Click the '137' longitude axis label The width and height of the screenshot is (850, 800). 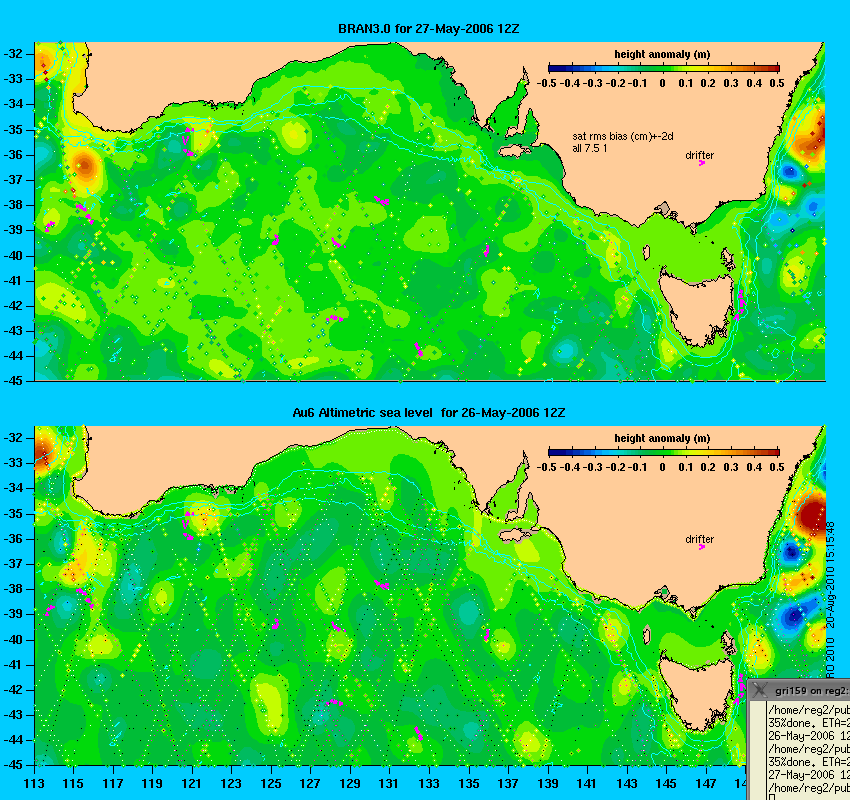coord(508,784)
